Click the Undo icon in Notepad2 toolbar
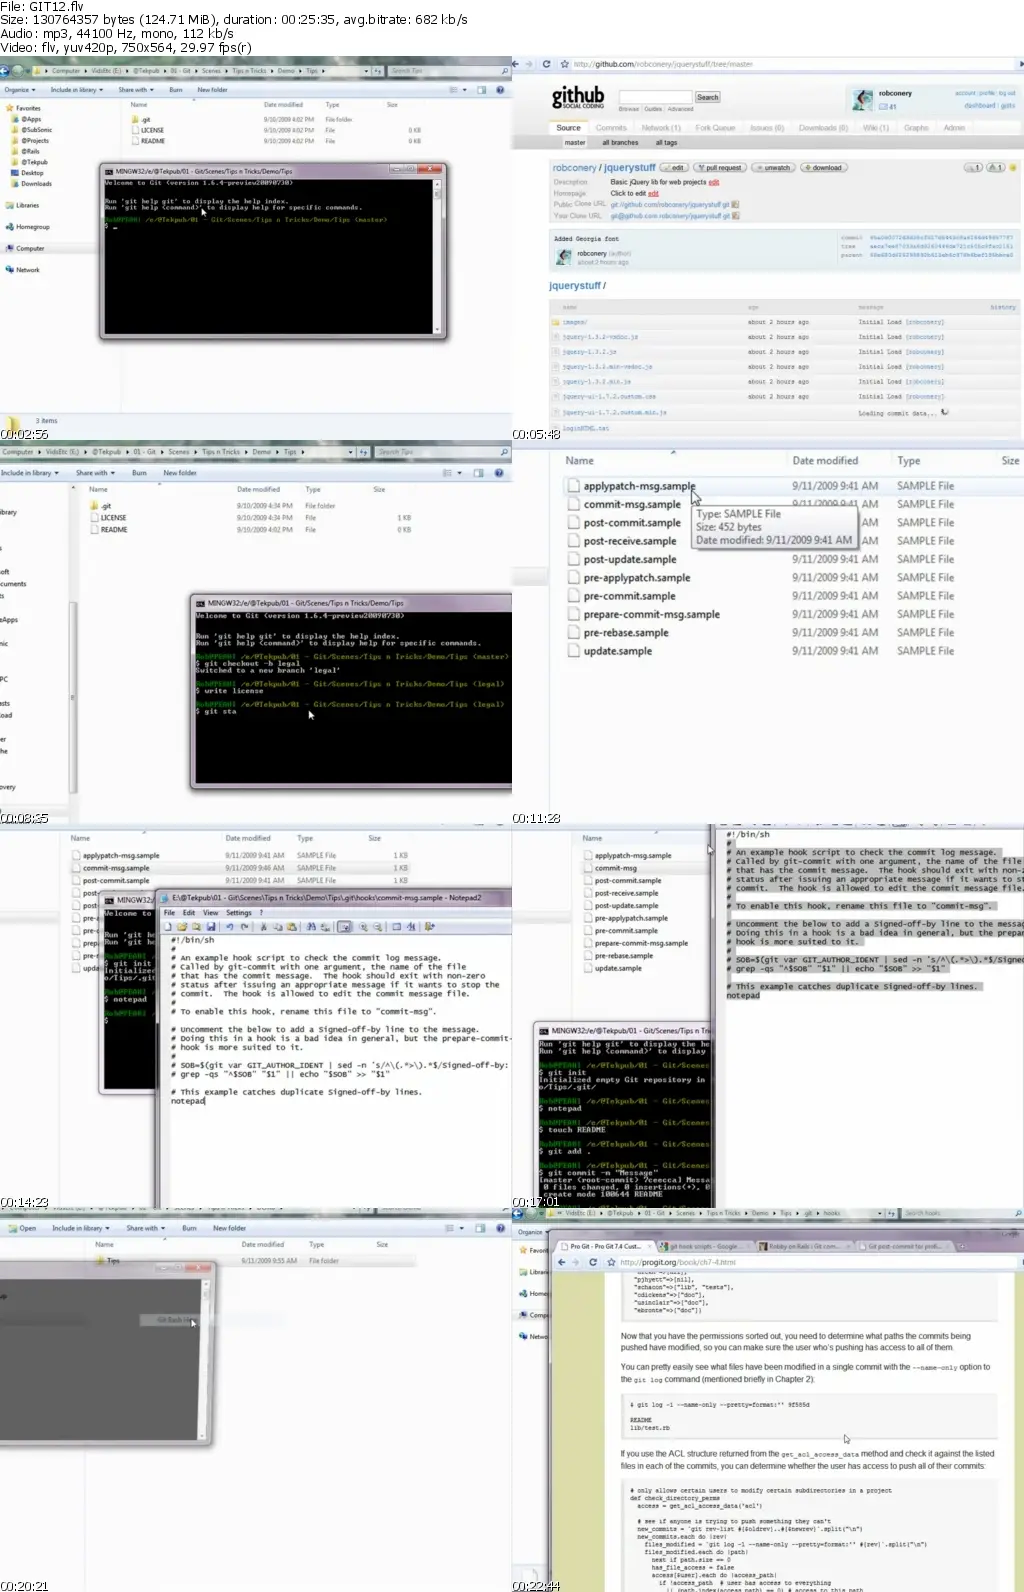The height and width of the screenshot is (1592, 1024). [x=230, y=927]
